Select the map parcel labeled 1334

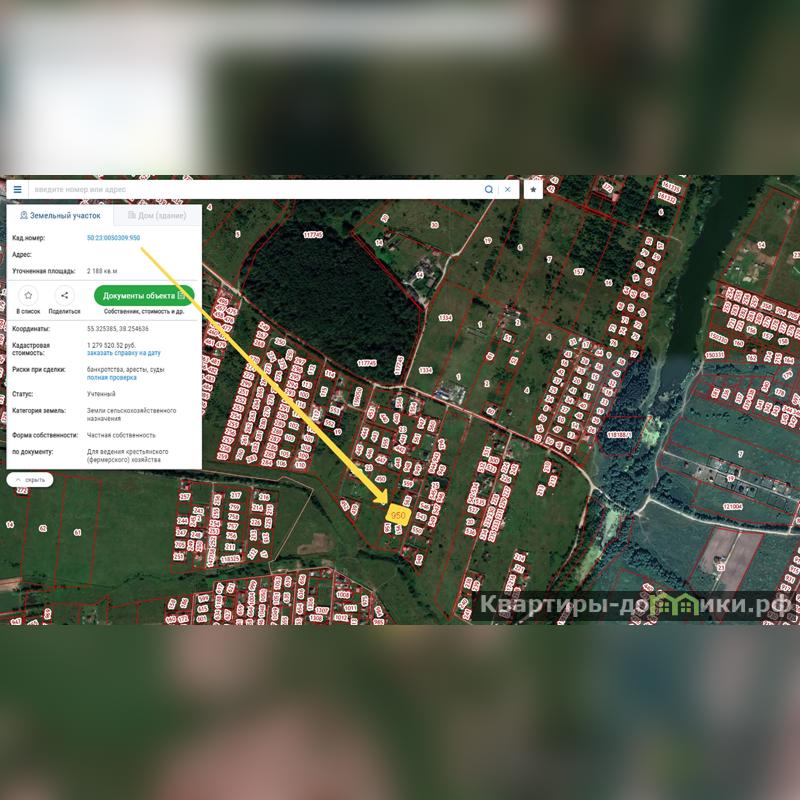coord(445,317)
